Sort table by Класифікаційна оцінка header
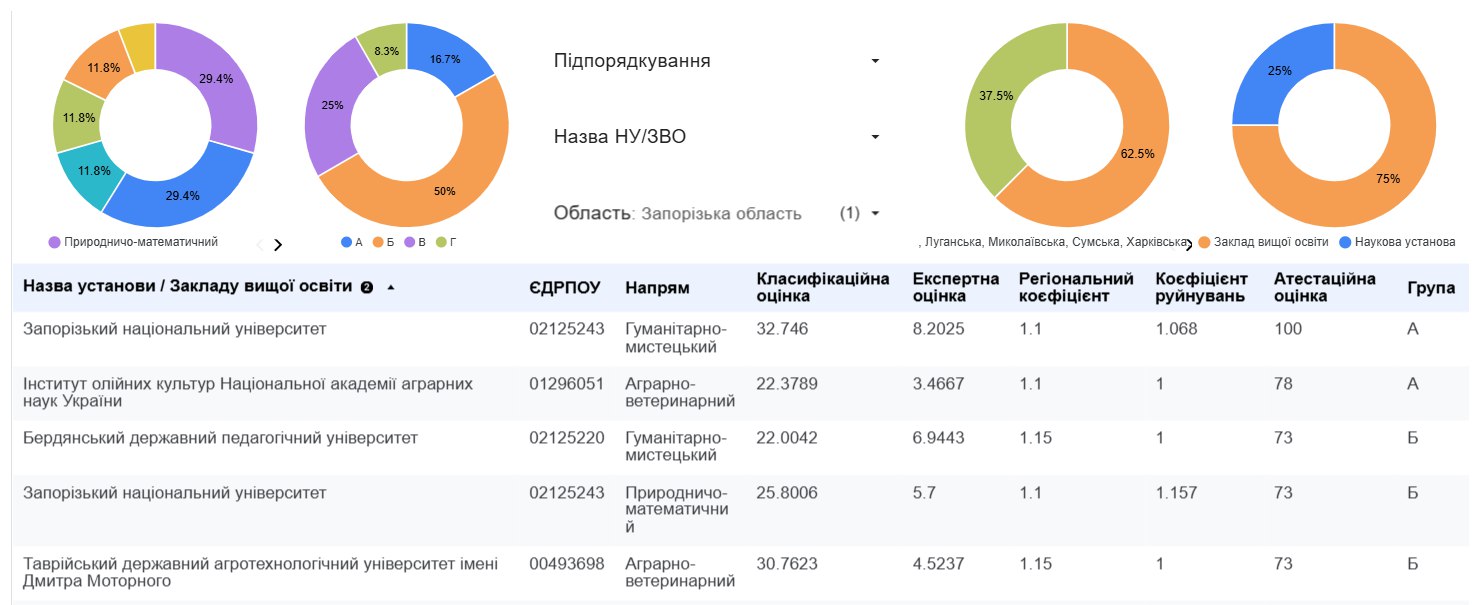 [x=822, y=287]
